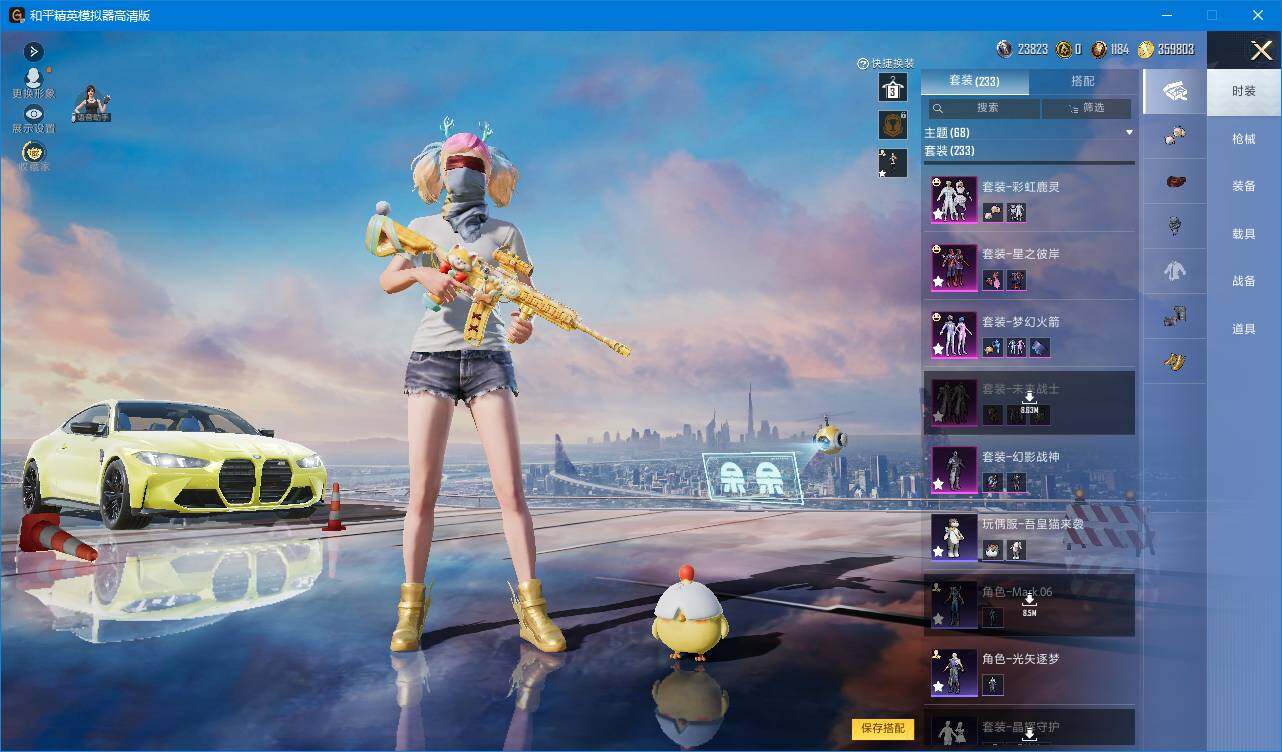Open the 装备 equipment menu tab
This screenshot has height=752, width=1282.
point(1243,186)
